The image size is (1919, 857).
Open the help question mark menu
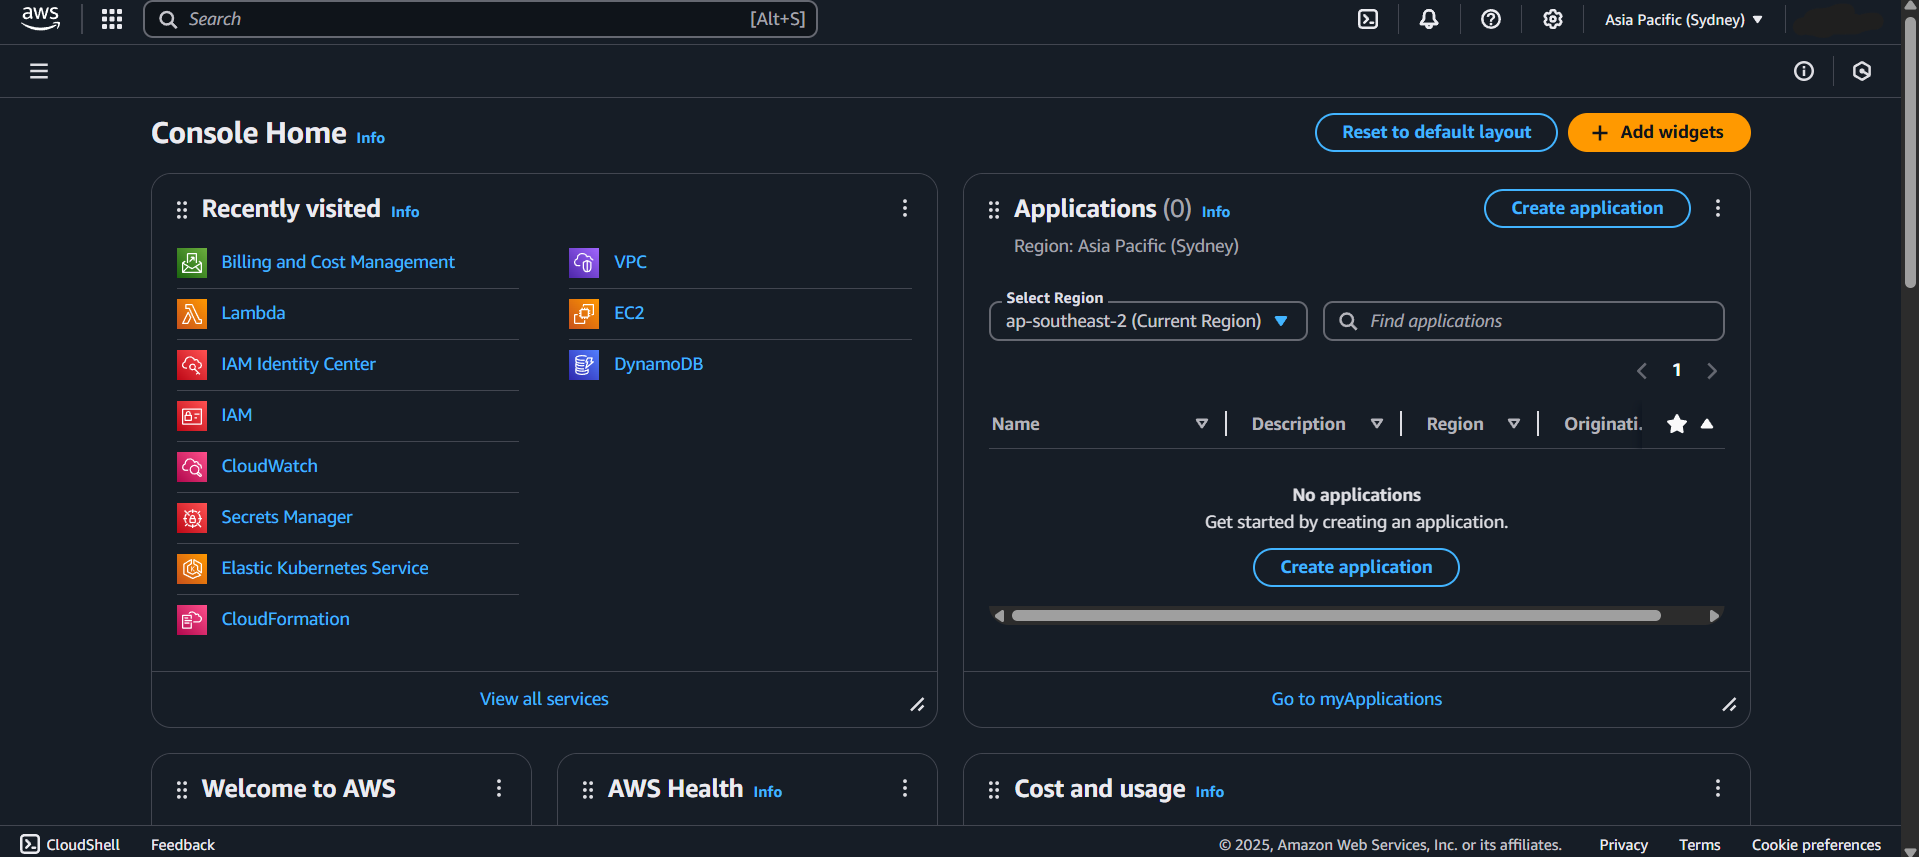pos(1491,19)
